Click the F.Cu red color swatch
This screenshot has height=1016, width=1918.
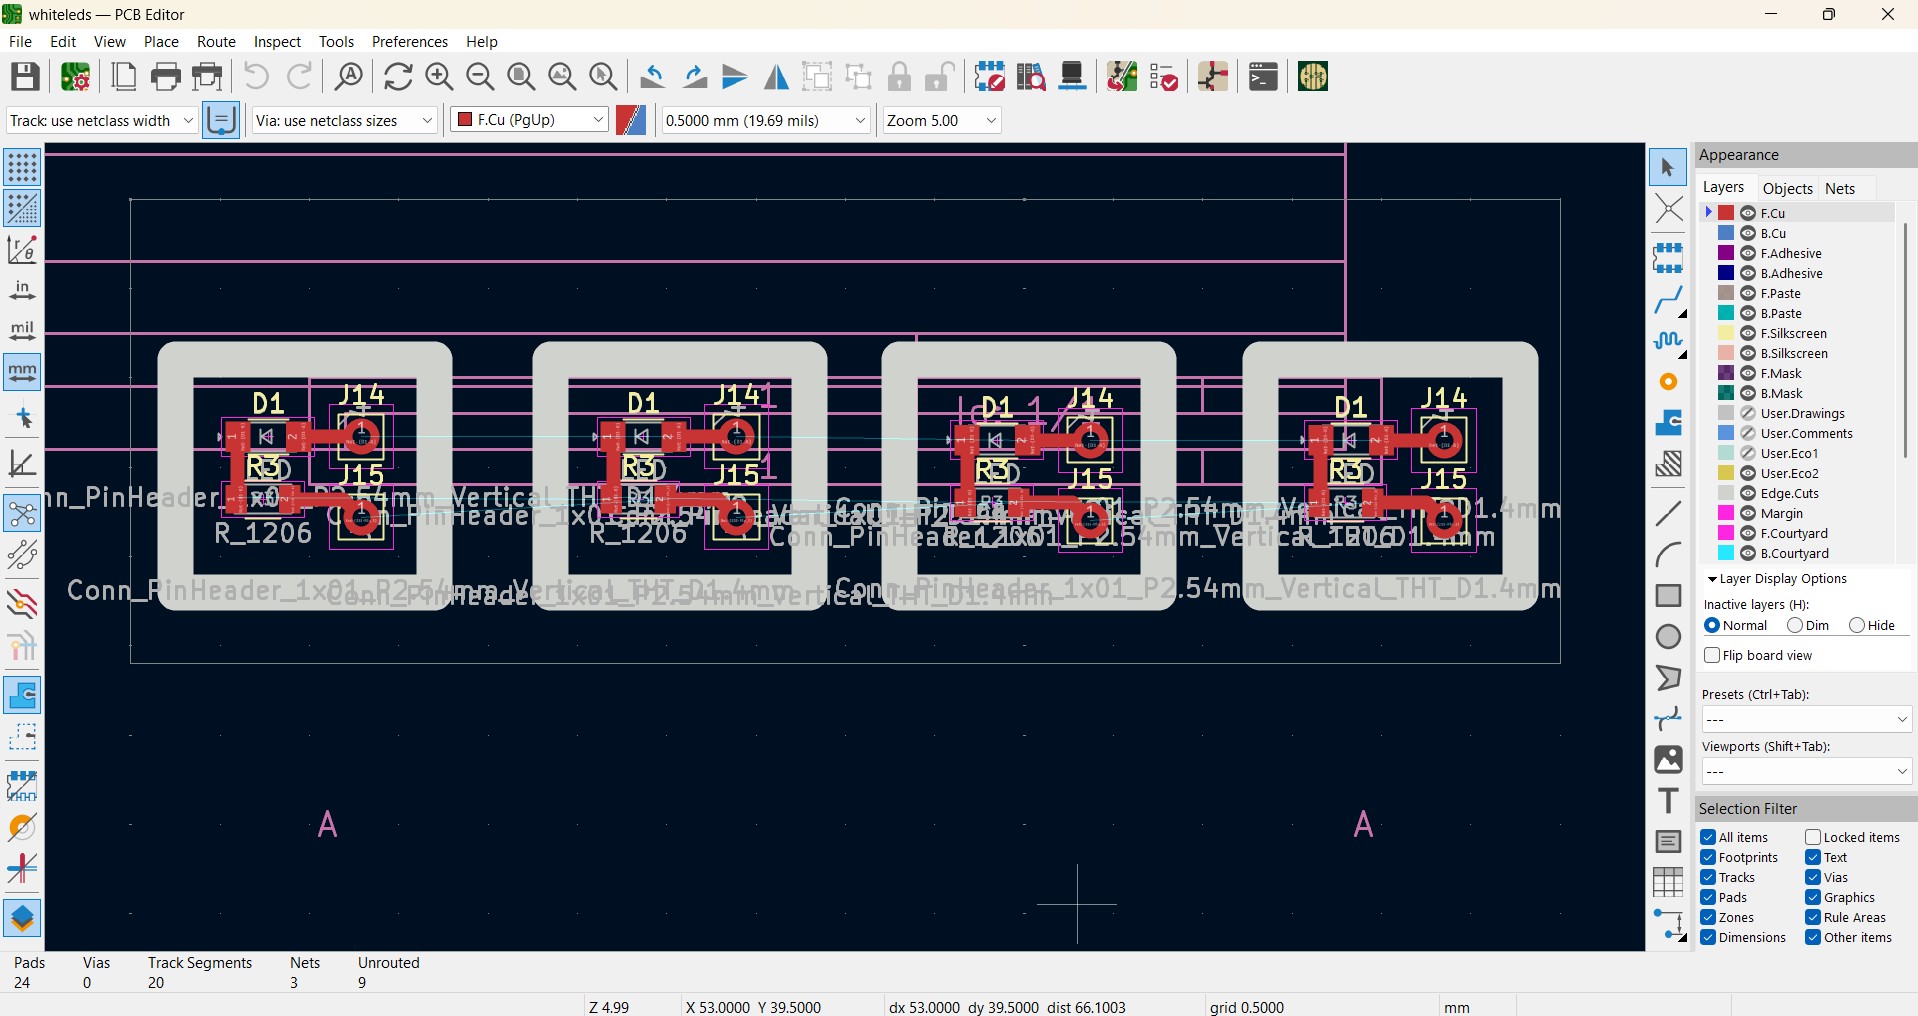[x=1726, y=213]
